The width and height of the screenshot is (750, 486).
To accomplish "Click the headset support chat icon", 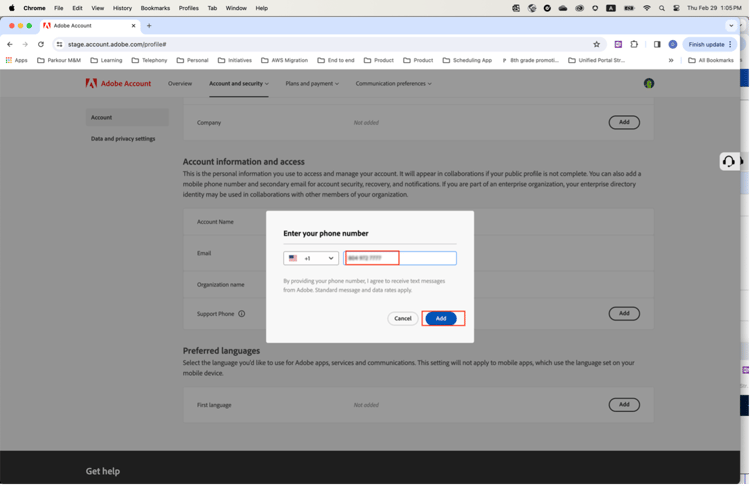I will tap(728, 162).
